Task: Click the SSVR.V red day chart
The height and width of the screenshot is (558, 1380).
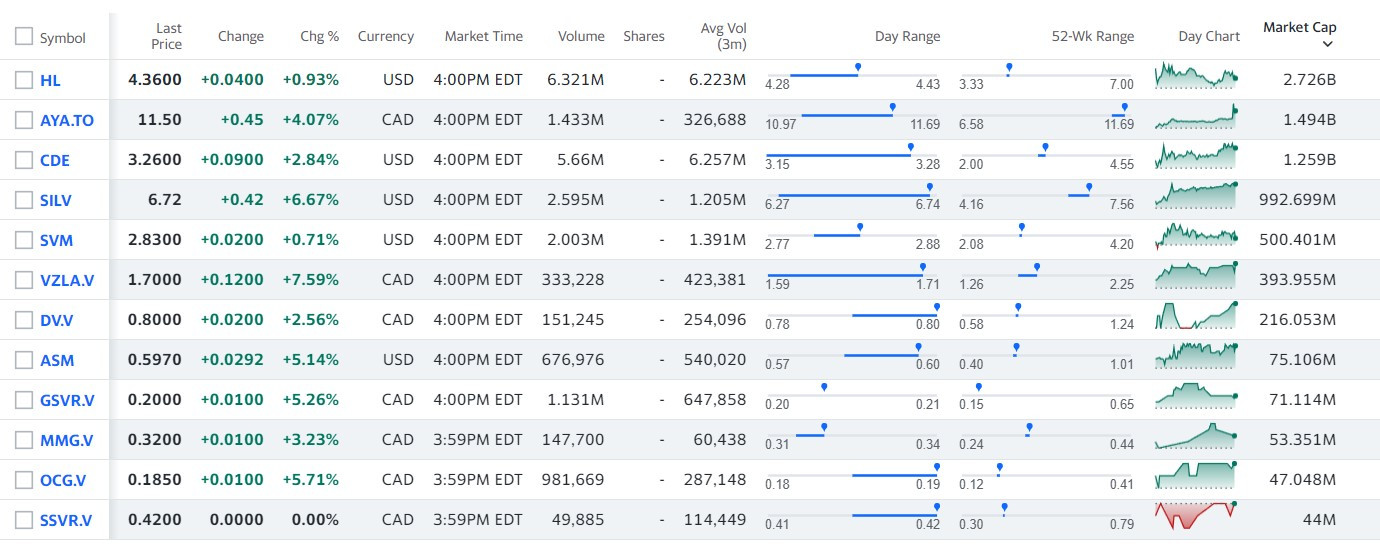Action: click(1196, 518)
